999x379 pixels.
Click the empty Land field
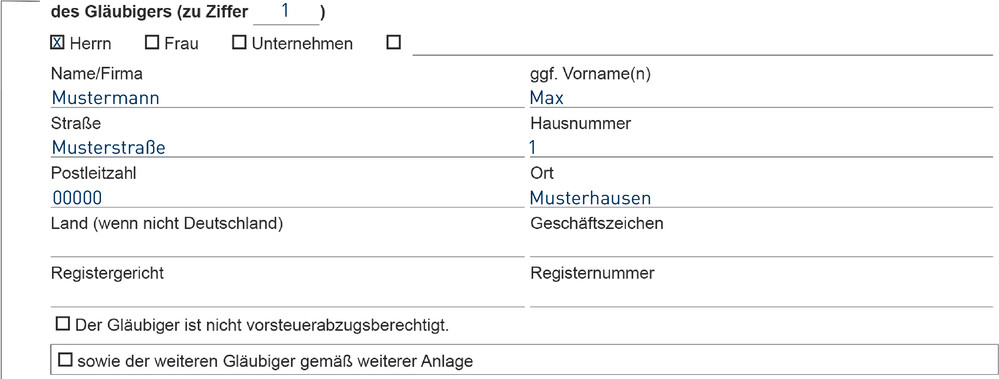pyautogui.click(x=286, y=246)
